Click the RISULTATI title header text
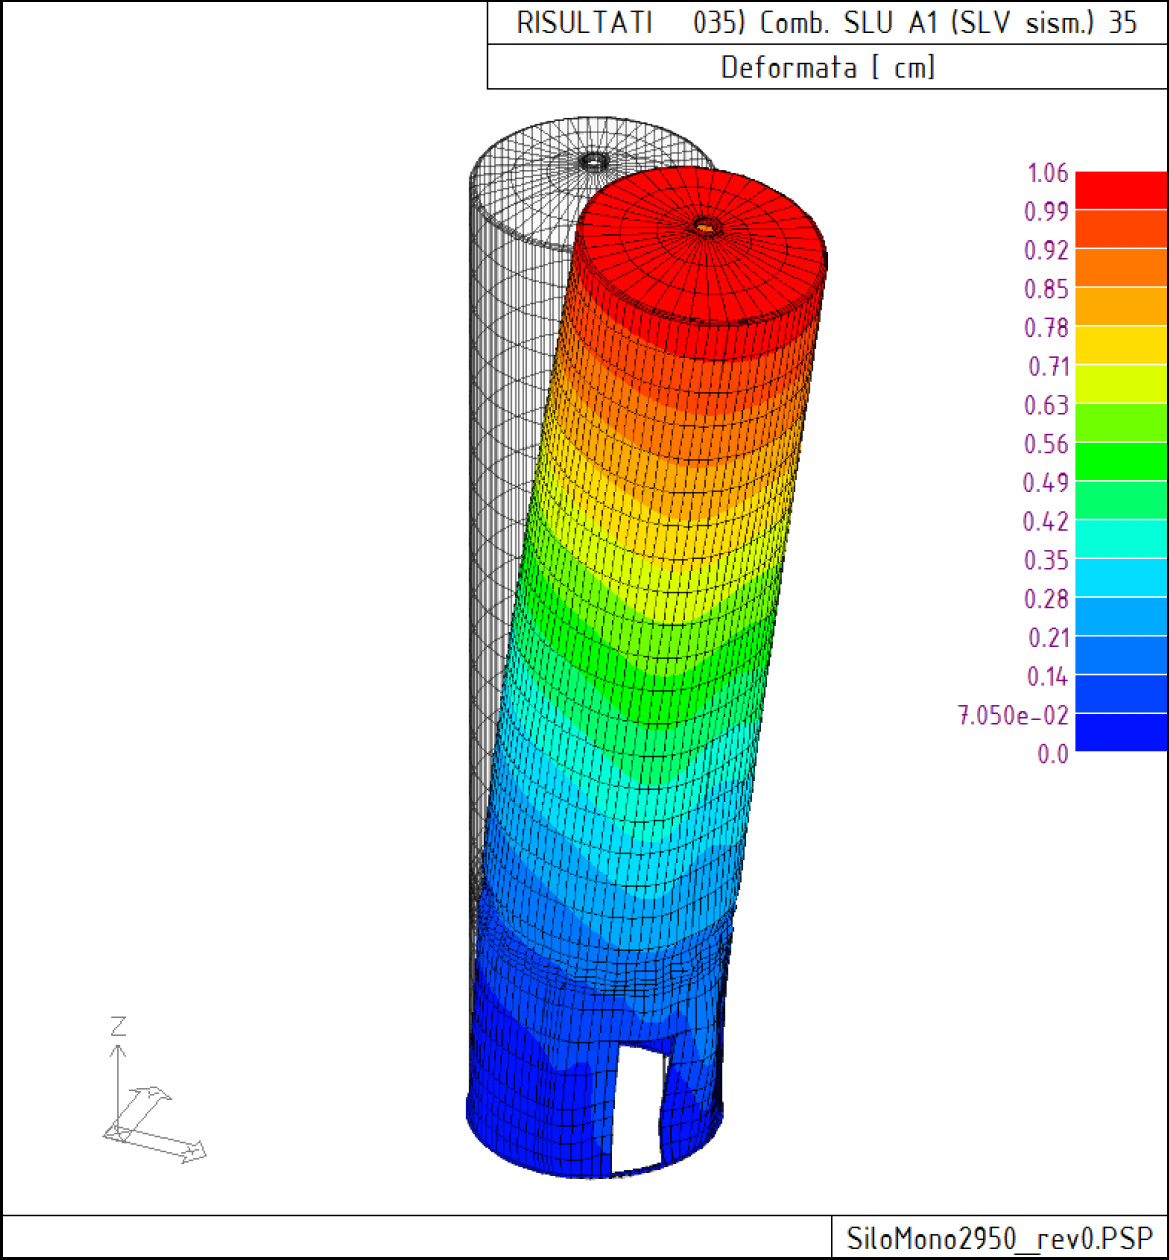This screenshot has height=1260, width=1169. coord(585,23)
